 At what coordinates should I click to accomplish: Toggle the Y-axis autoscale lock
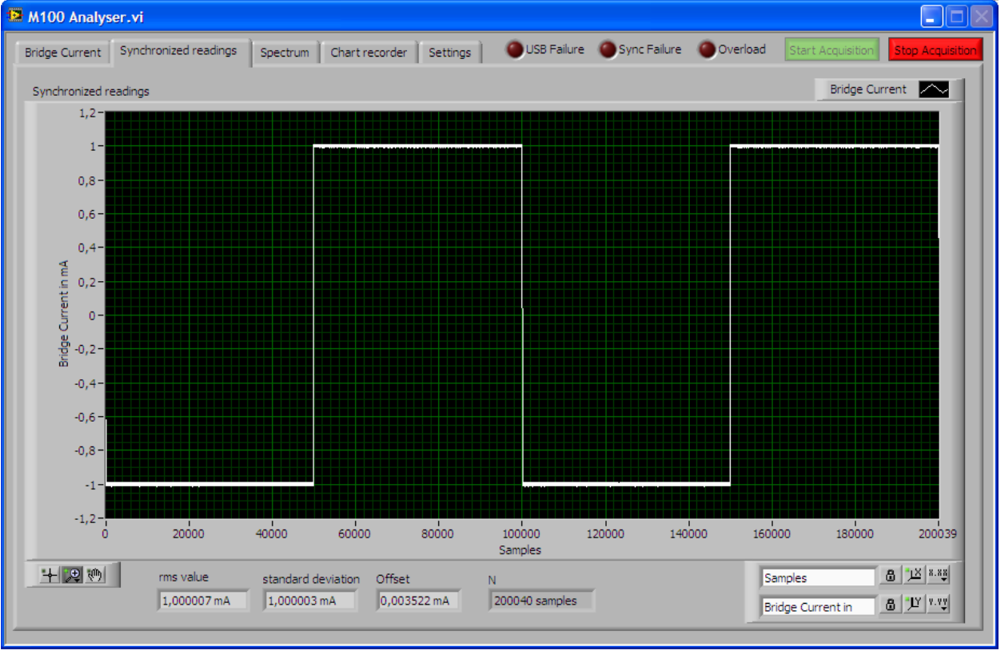[x=890, y=604]
